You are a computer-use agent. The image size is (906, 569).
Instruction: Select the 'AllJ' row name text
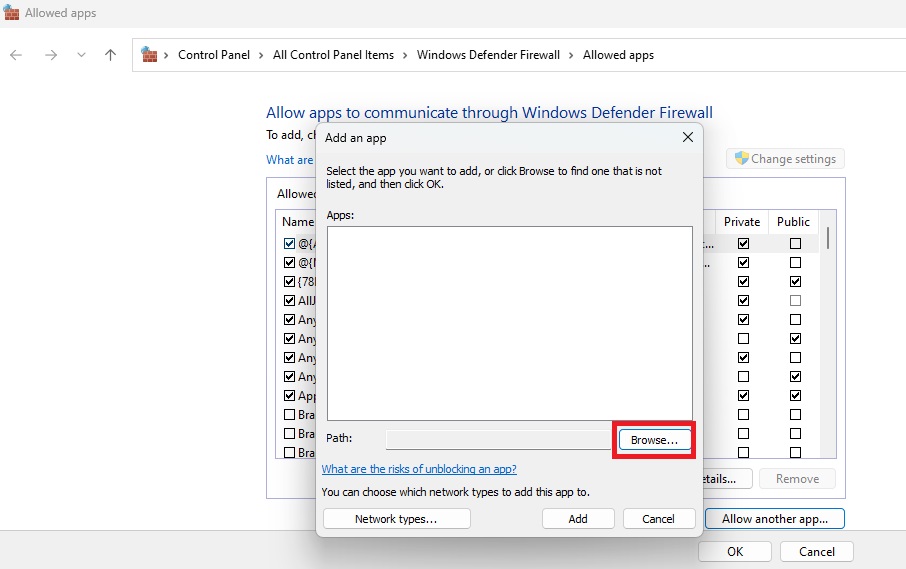(307, 300)
